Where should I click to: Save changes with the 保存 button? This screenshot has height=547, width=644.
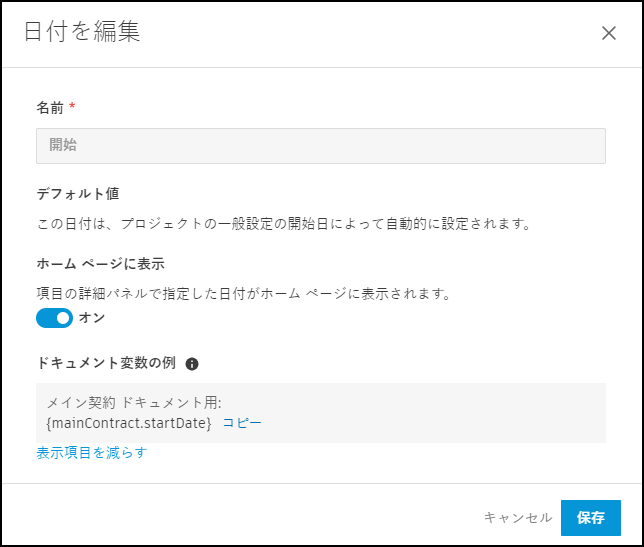590,517
